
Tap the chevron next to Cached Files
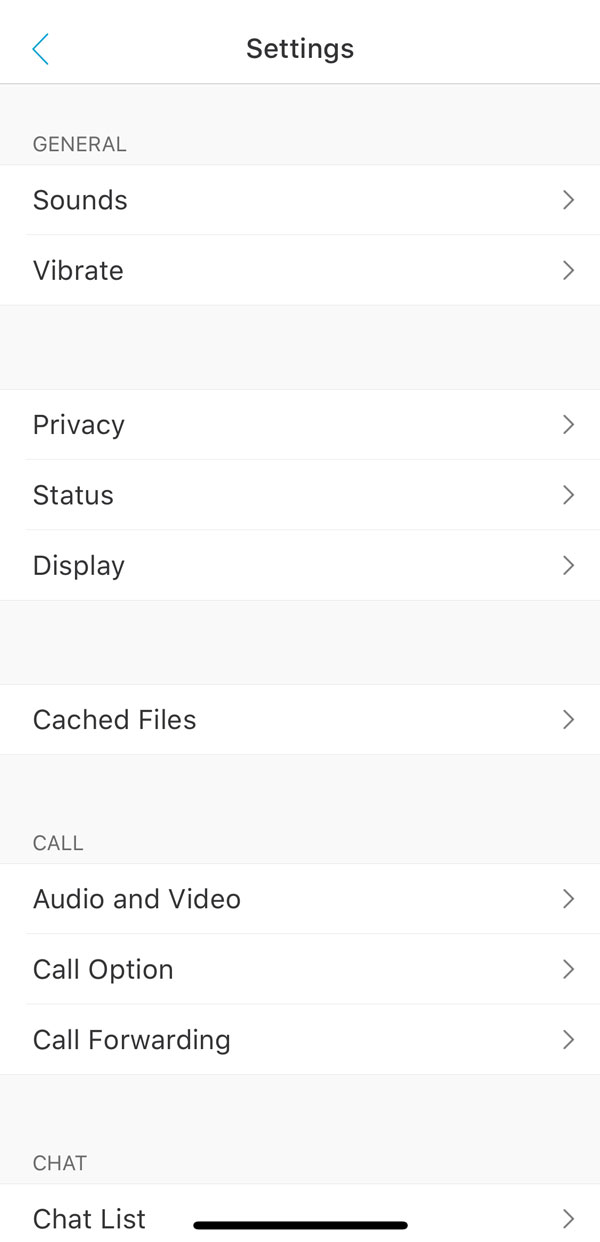coord(568,719)
